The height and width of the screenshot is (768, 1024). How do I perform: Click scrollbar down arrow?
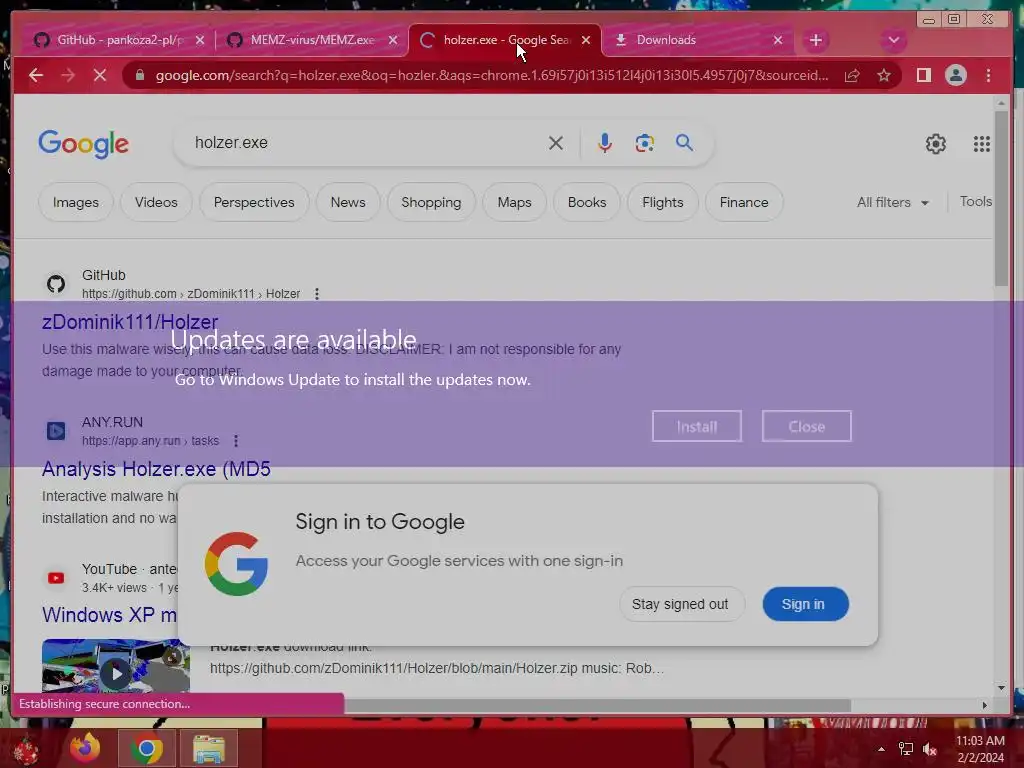click(x=1001, y=688)
